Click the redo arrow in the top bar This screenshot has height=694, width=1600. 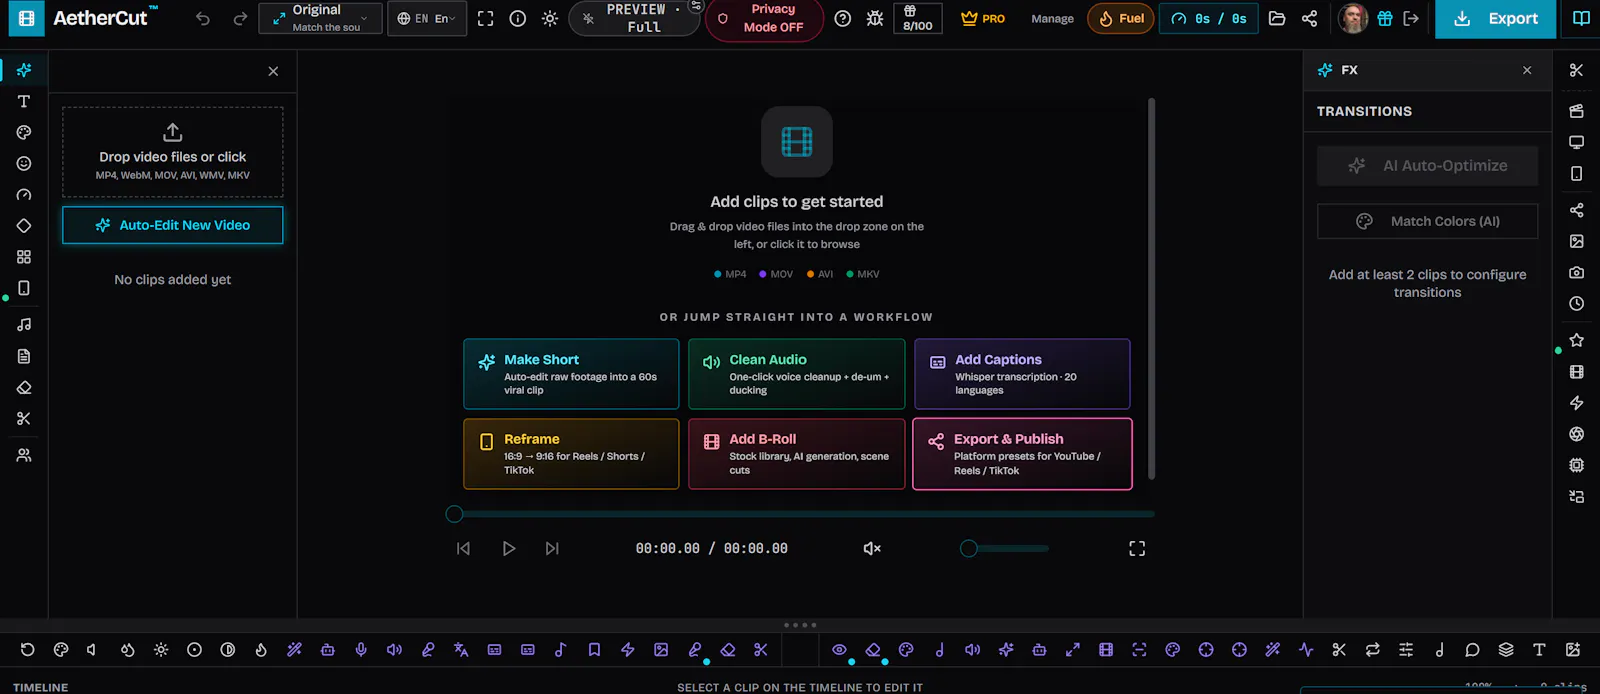[x=240, y=18]
